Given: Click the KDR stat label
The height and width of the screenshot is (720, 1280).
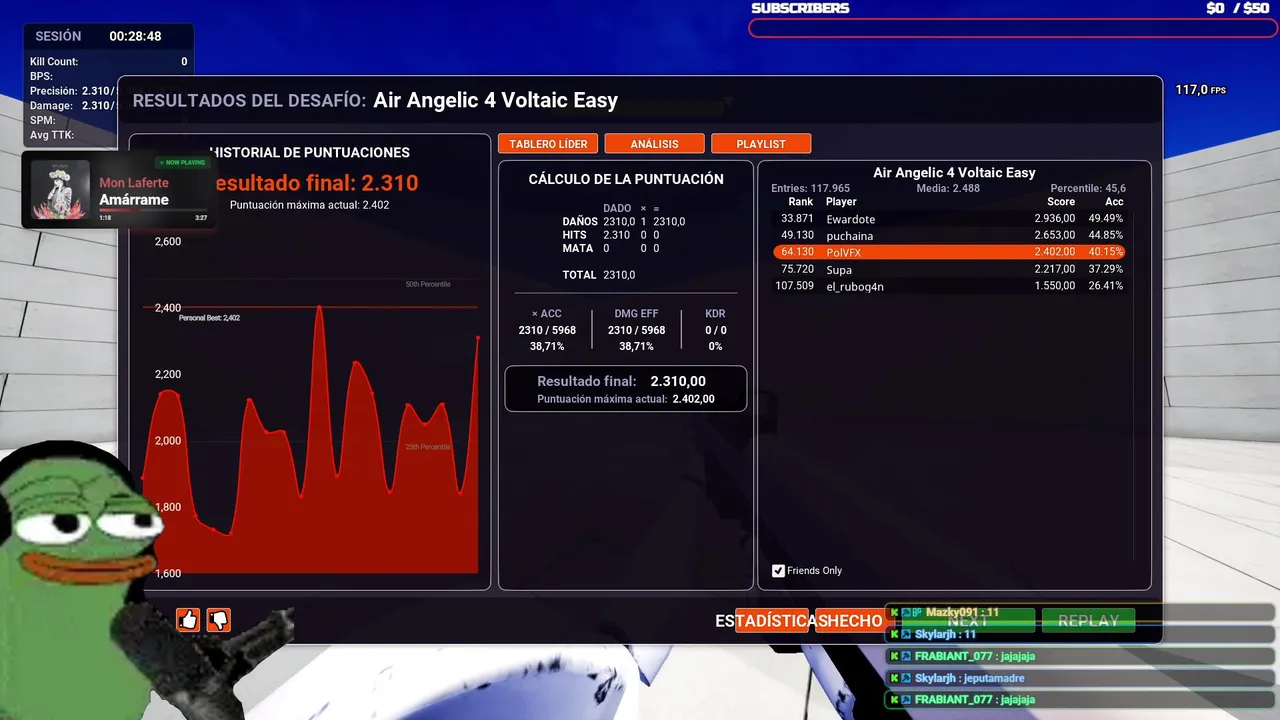Looking at the screenshot, I should (x=715, y=314).
